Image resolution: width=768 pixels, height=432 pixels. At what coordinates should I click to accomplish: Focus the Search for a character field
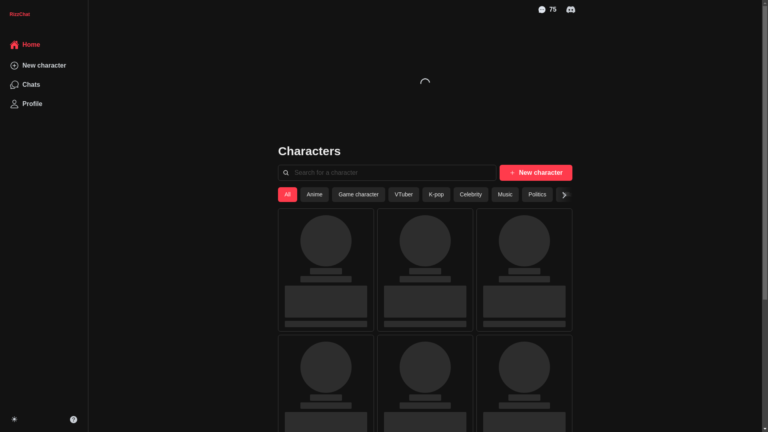[387, 173]
